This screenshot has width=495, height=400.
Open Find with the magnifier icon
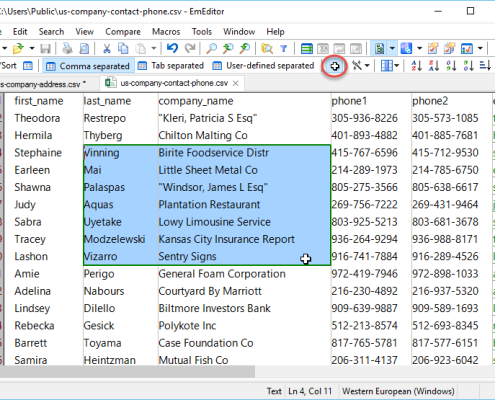pyautogui.click(x=211, y=49)
